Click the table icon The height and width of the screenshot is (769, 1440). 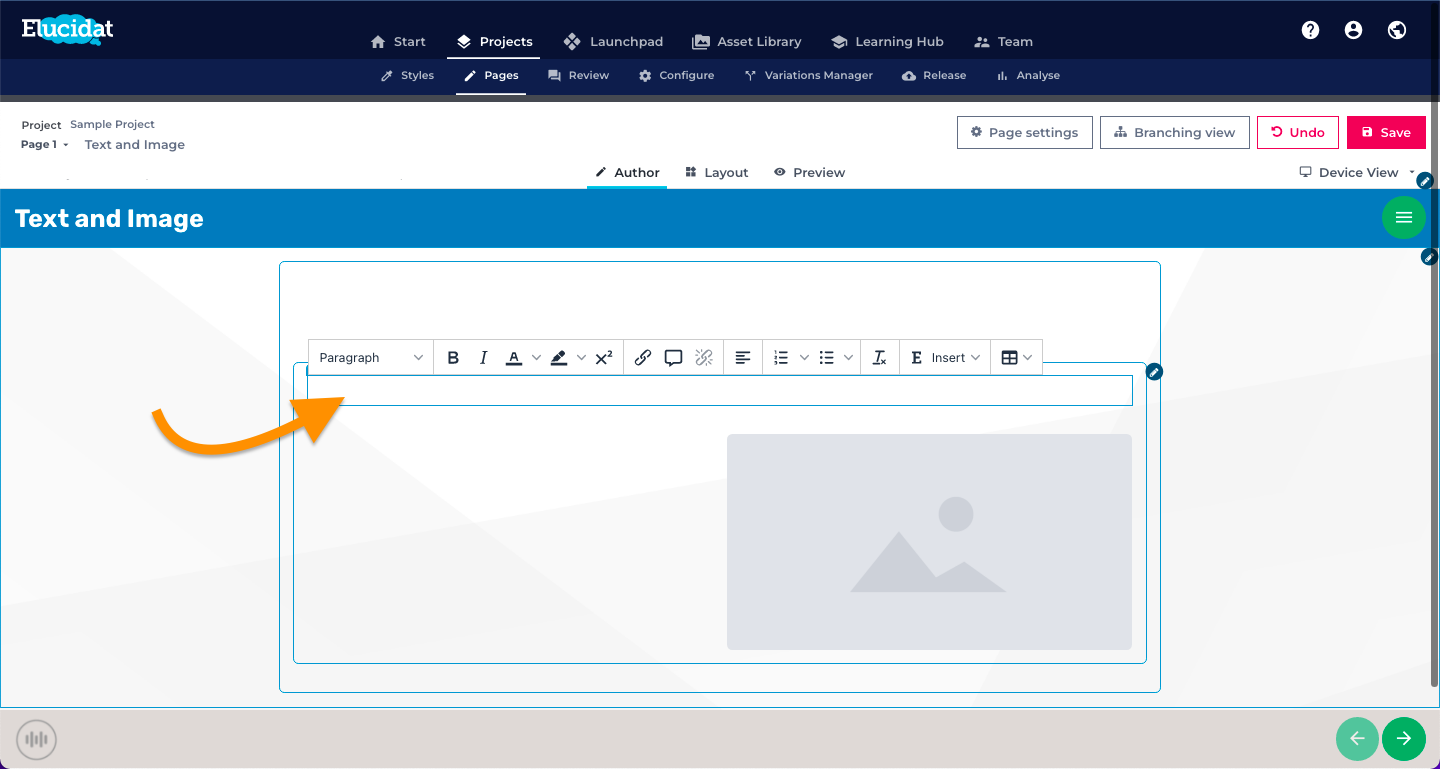point(1010,358)
